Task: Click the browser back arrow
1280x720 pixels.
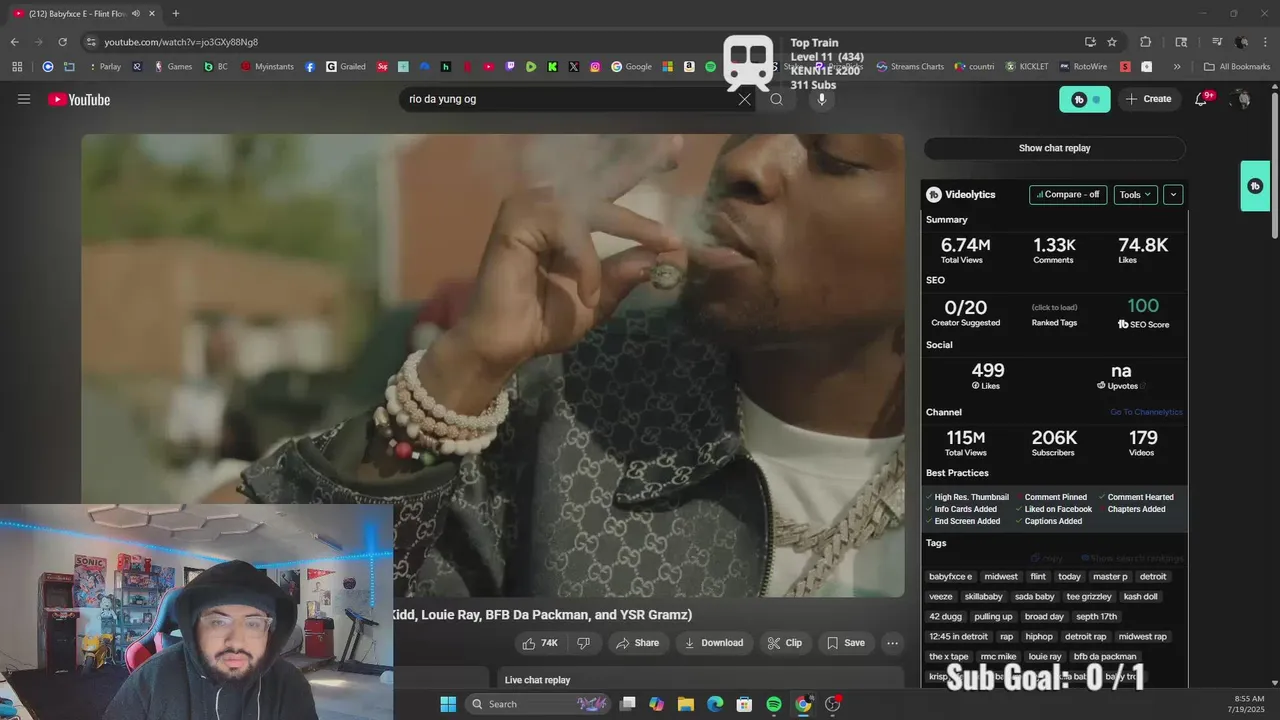Action: tap(14, 42)
